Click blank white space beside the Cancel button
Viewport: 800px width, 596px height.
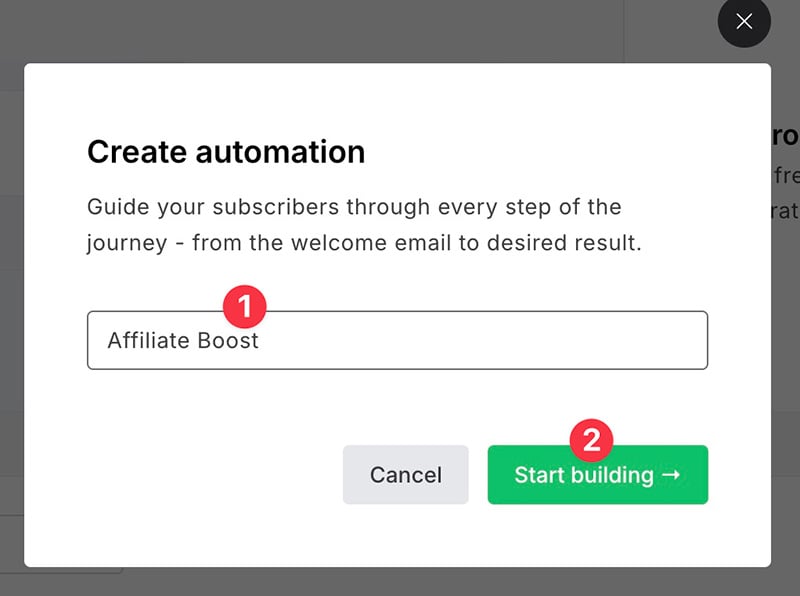point(200,475)
